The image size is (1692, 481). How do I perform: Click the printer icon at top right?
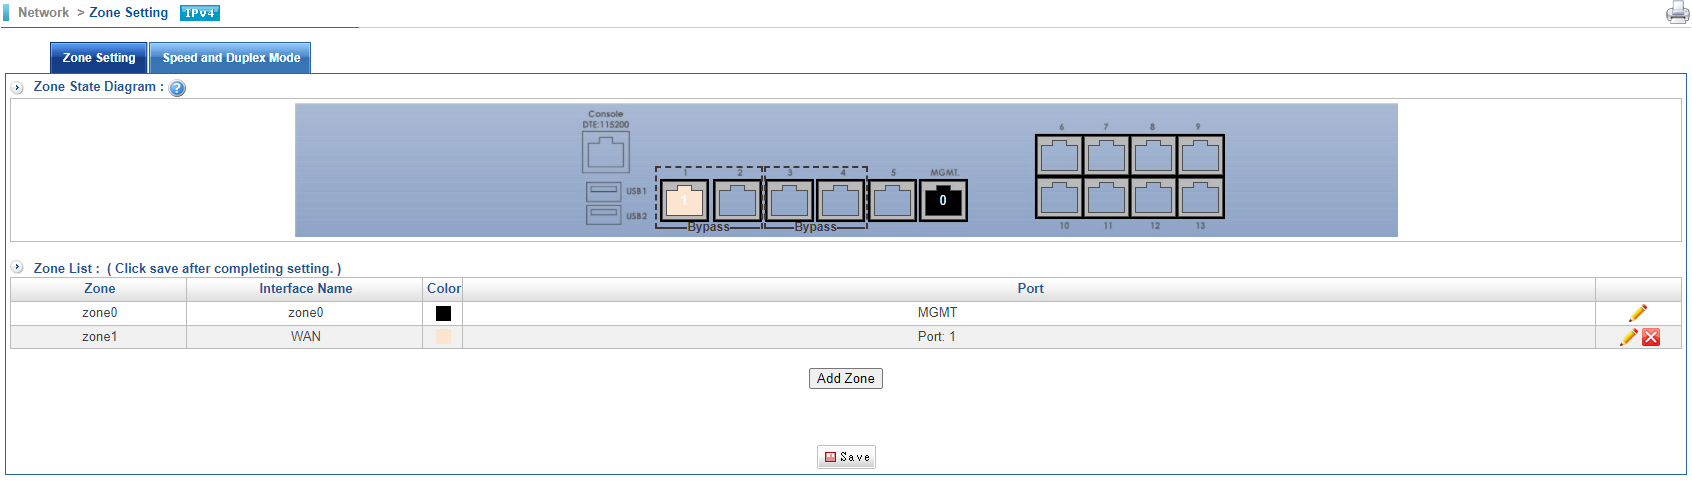(1677, 13)
